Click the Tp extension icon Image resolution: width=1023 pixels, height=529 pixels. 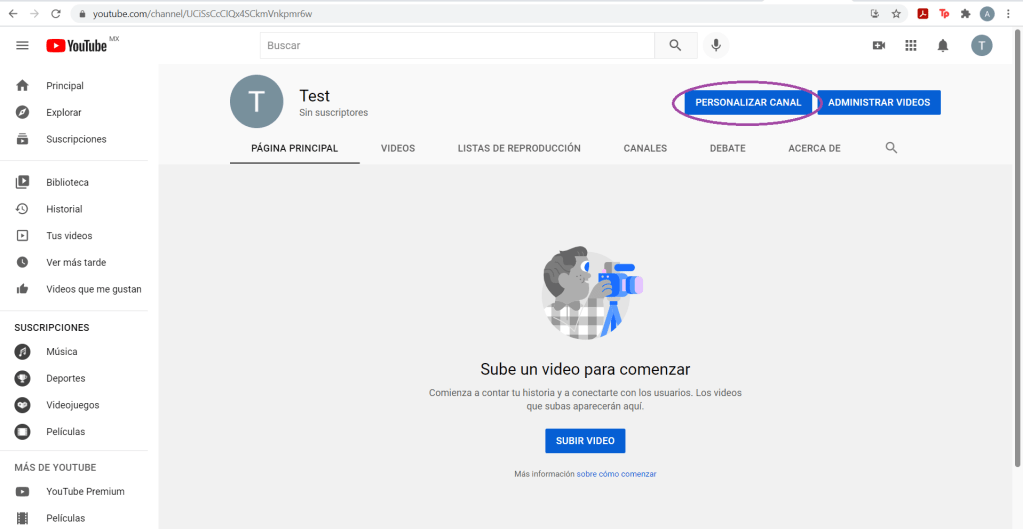[944, 14]
